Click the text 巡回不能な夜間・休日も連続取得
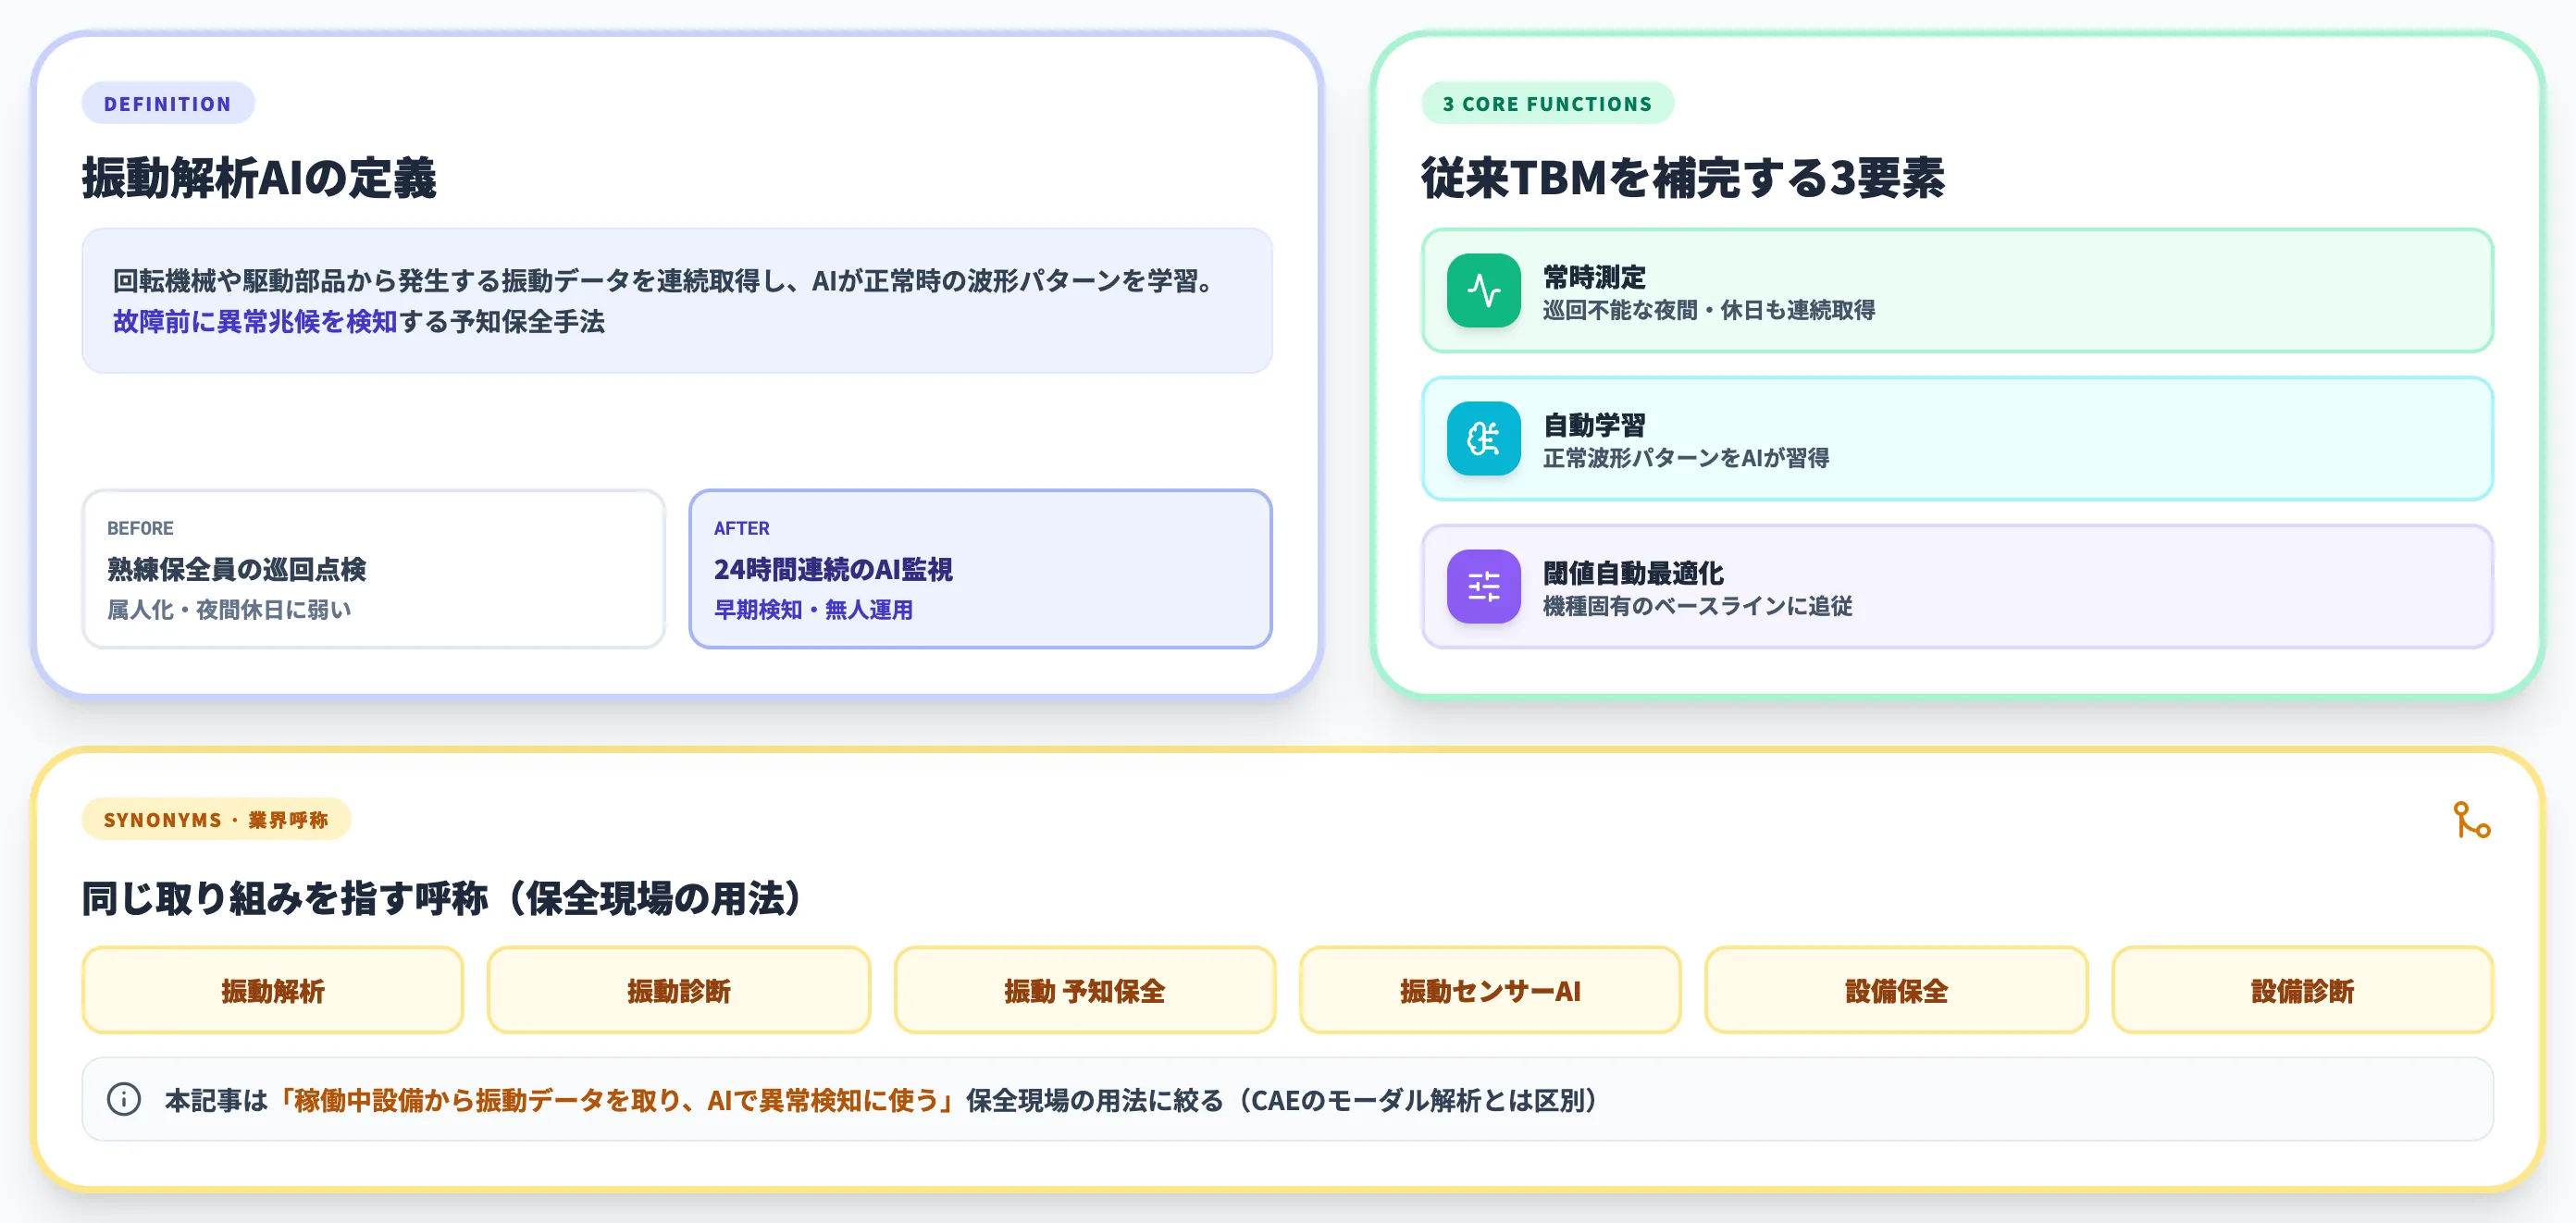 tap(1709, 310)
